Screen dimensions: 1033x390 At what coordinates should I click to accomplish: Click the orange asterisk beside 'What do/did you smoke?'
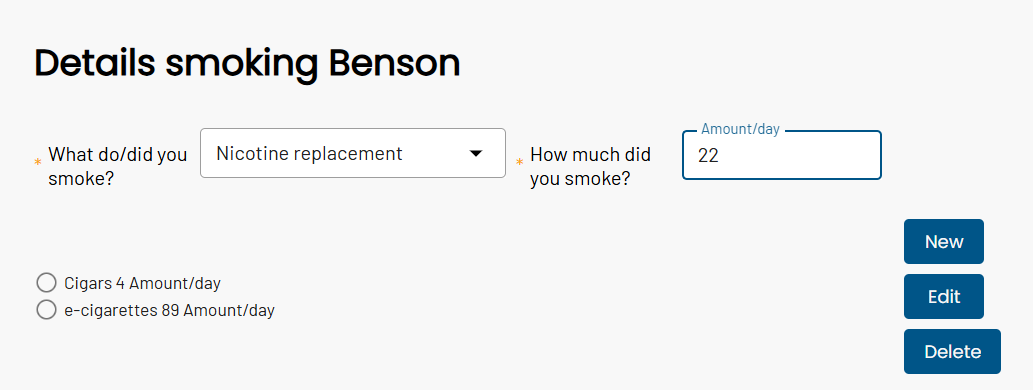tap(38, 162)
